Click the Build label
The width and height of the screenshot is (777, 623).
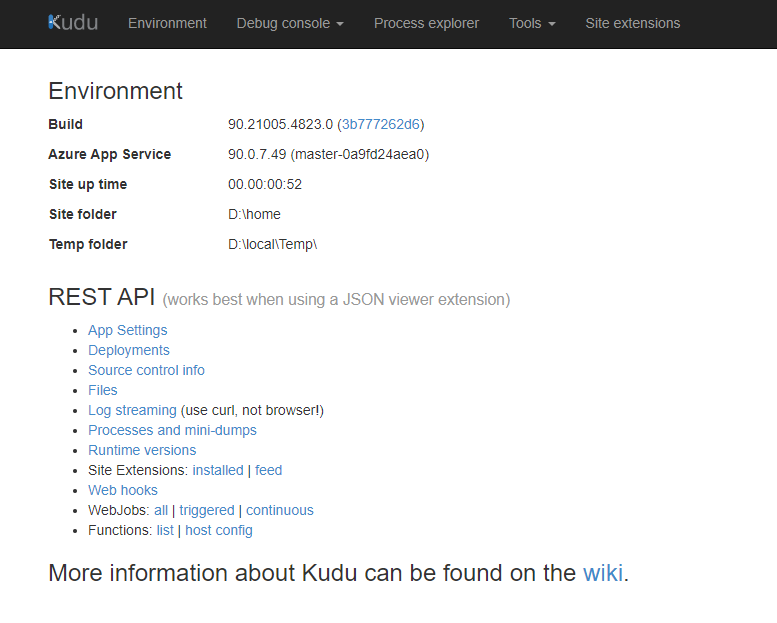[x=65, y=124]
